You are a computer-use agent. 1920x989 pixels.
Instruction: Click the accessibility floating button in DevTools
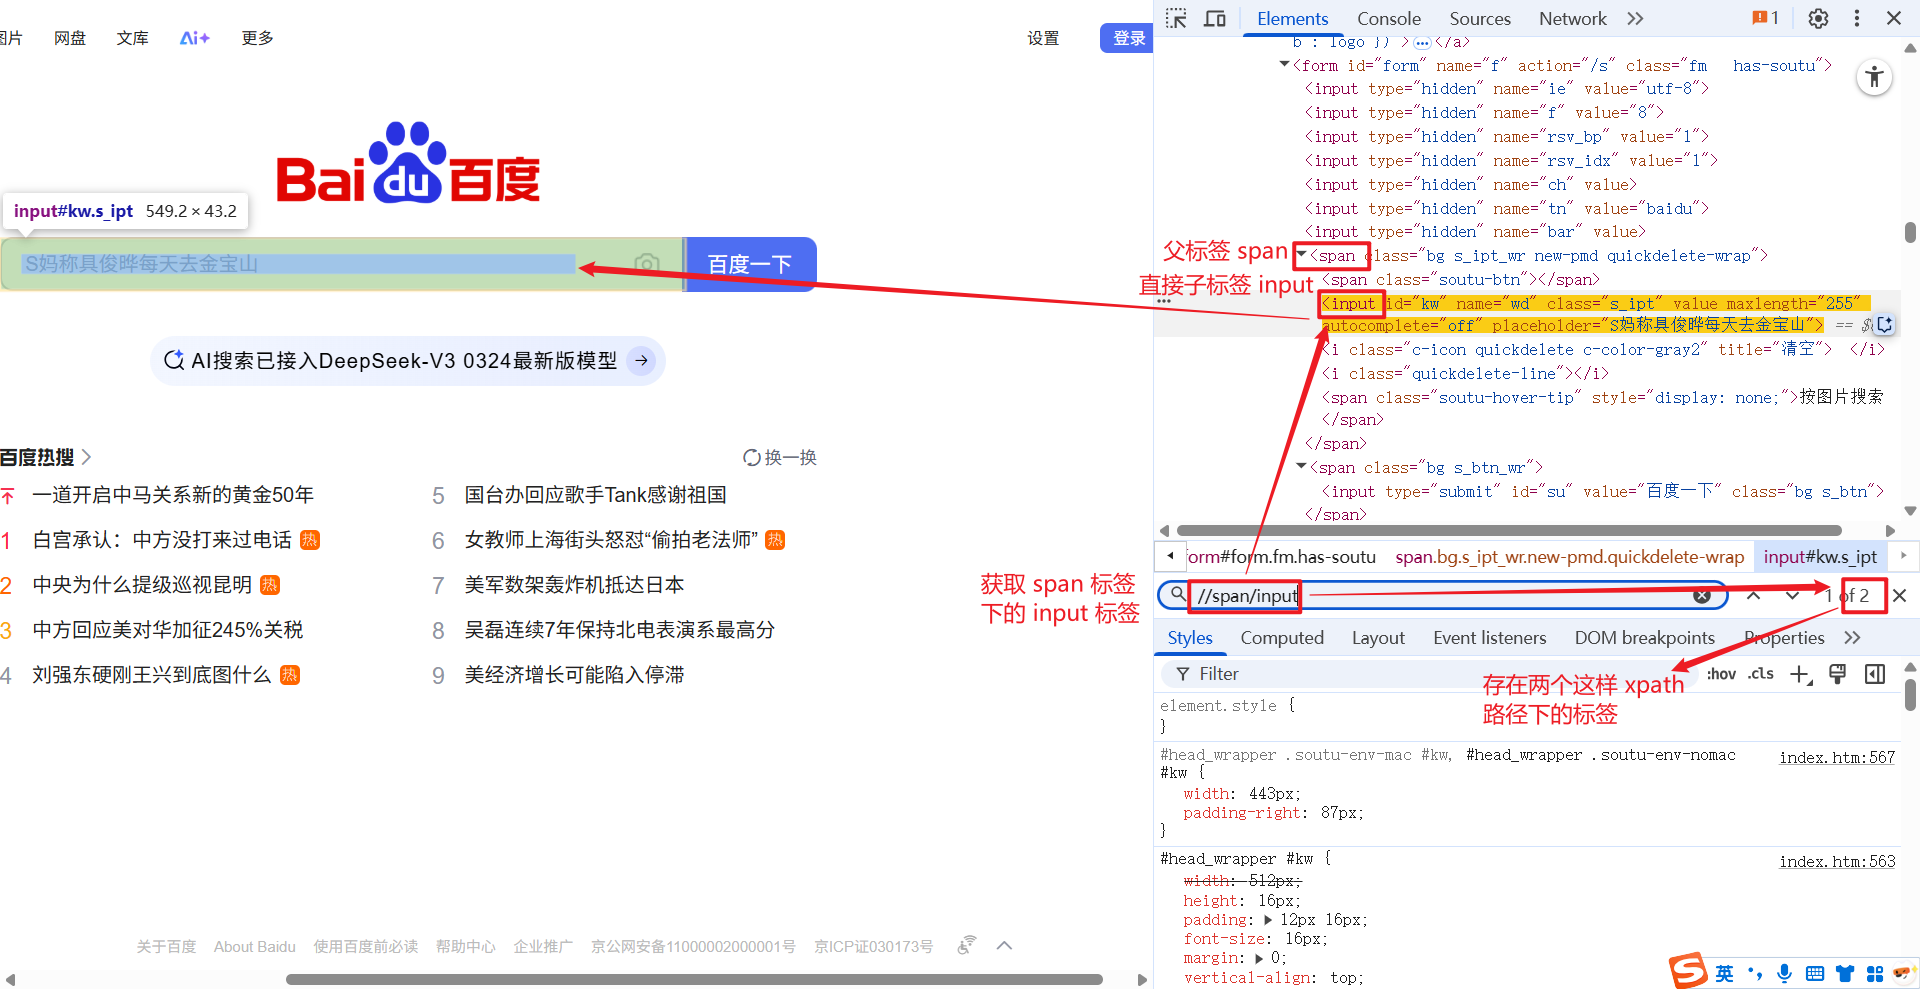[x=1875, y=77]
